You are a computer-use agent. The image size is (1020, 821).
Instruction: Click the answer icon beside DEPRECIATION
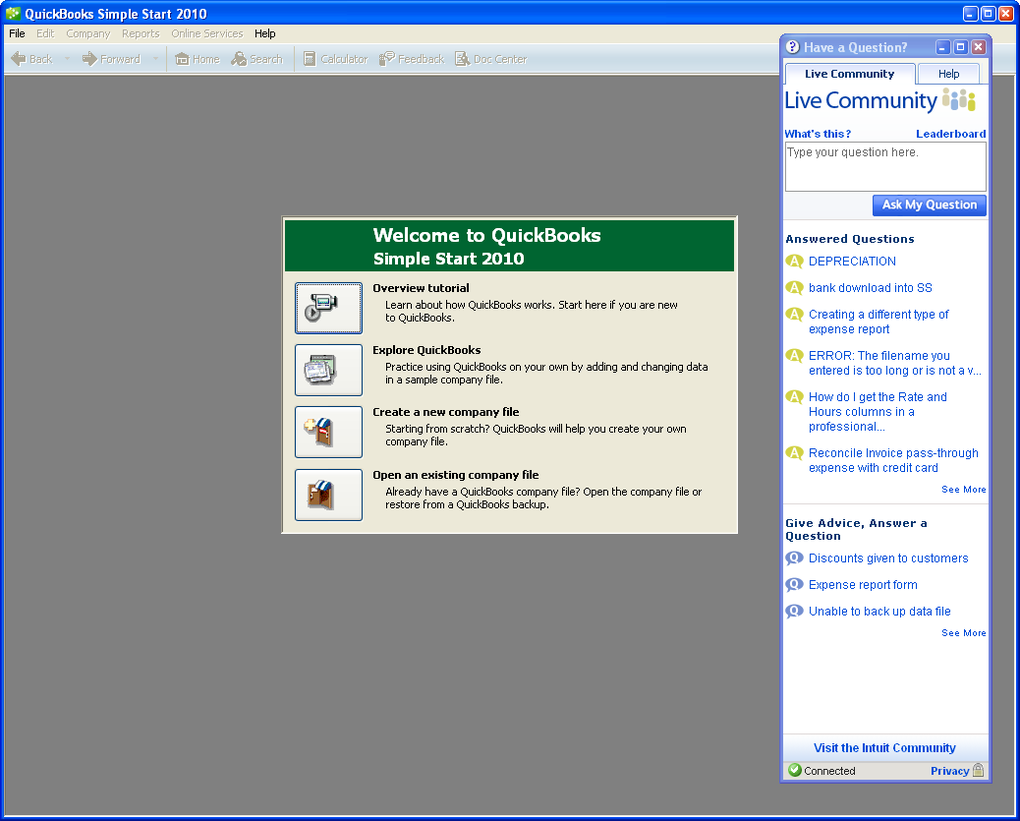794,261
